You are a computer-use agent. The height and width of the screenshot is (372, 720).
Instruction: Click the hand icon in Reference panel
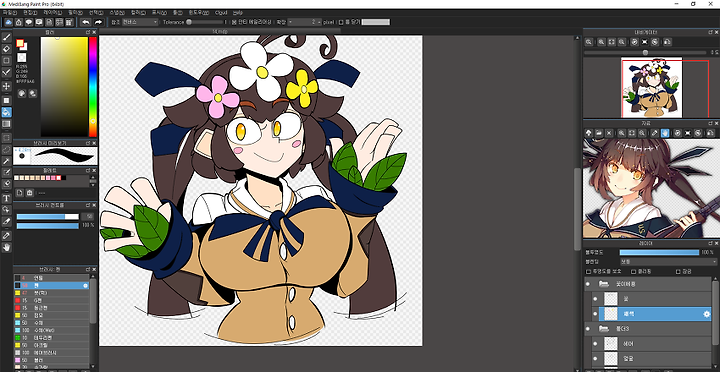[x=665, y=133]
